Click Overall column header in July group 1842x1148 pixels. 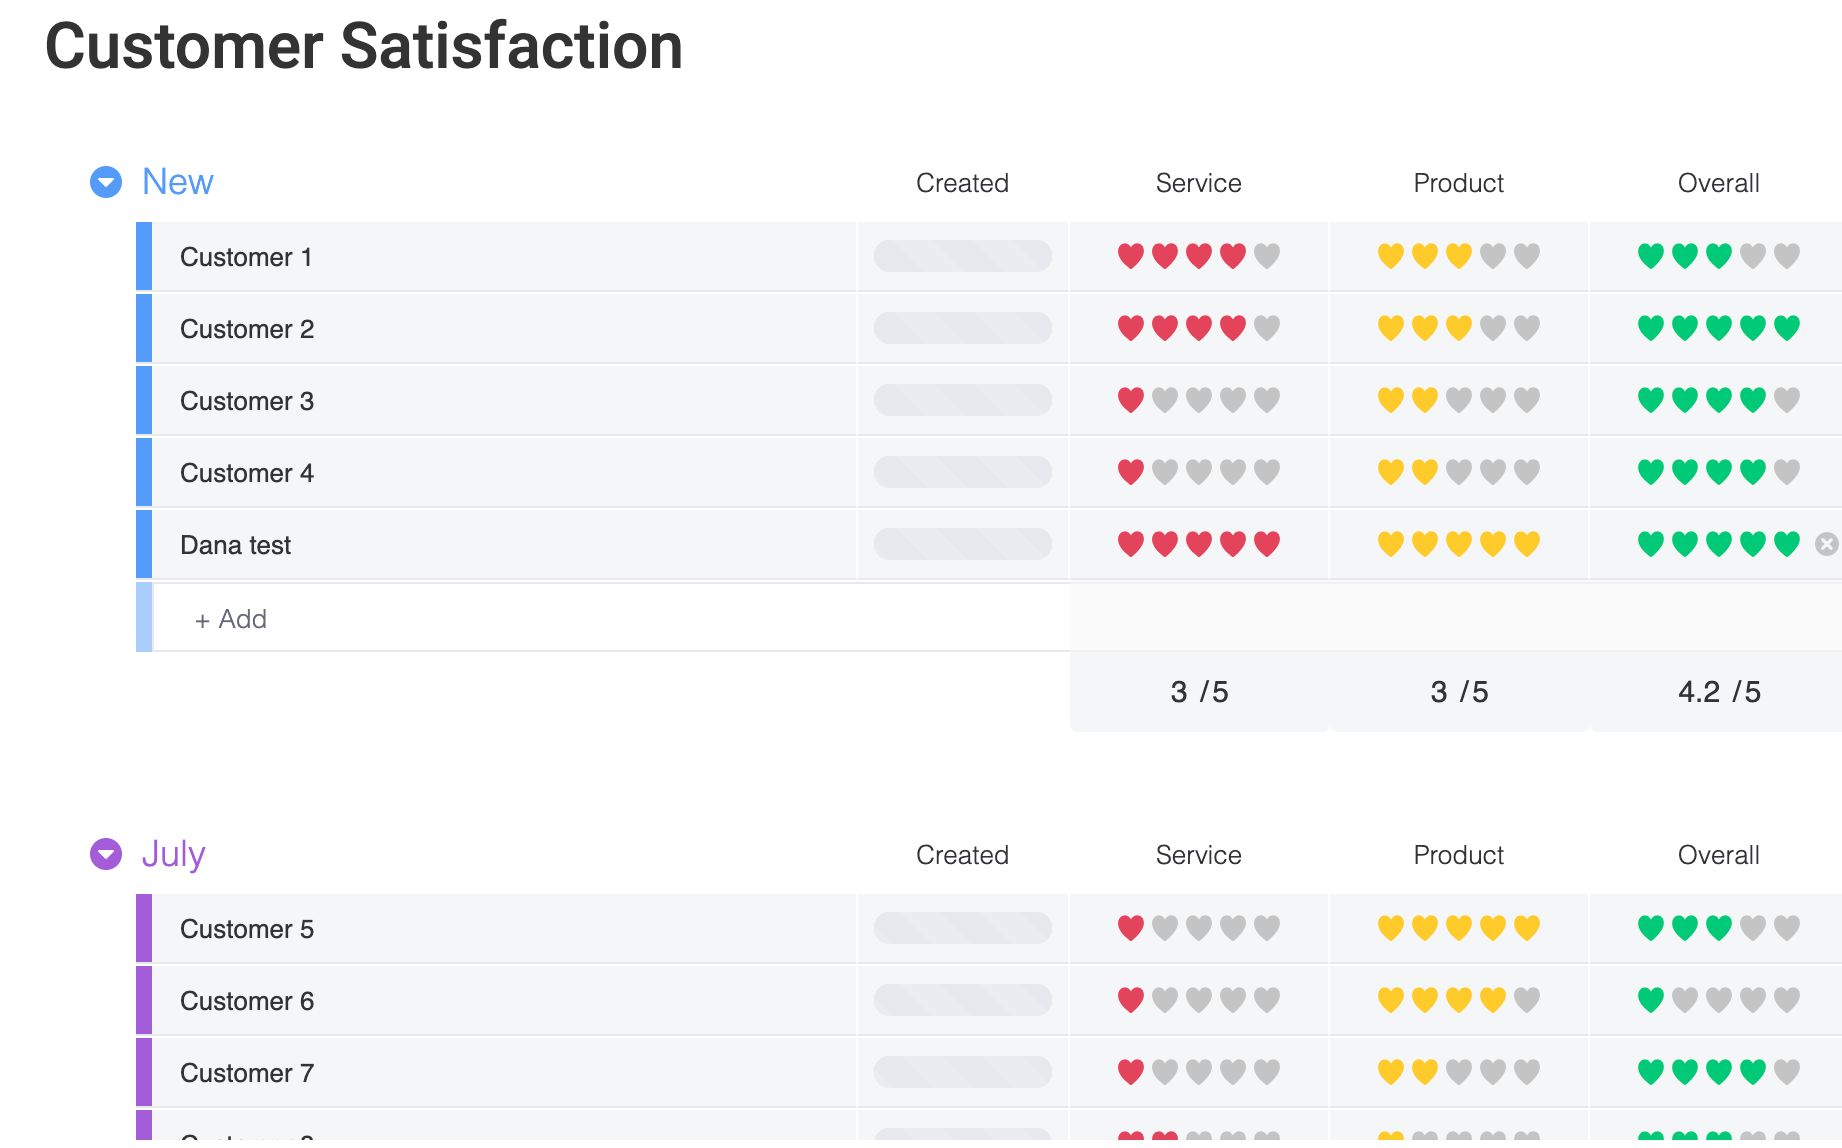(x=1718, y=855)
